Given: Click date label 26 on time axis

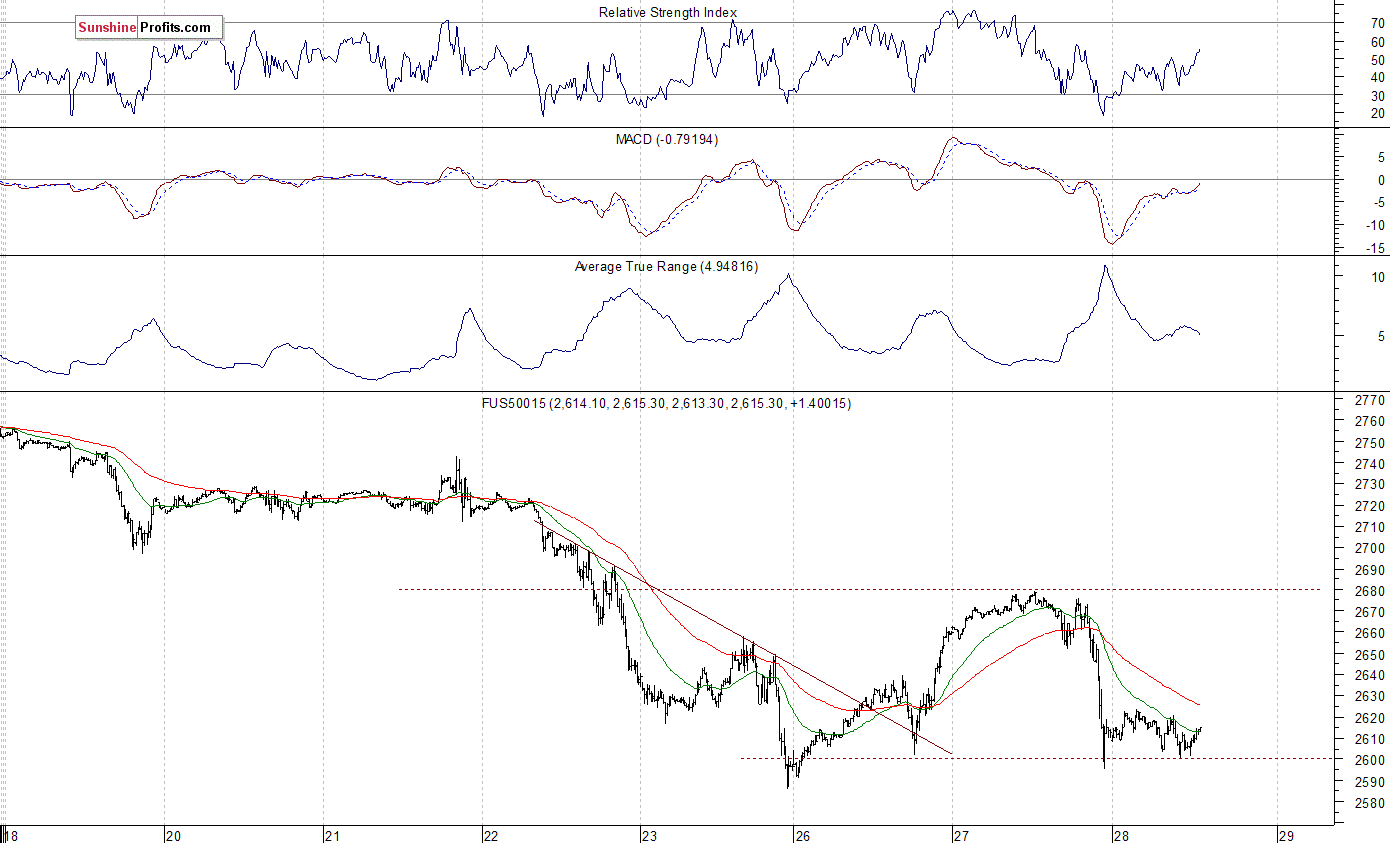Looking at the screenshot, I should (x=803, y=835).
